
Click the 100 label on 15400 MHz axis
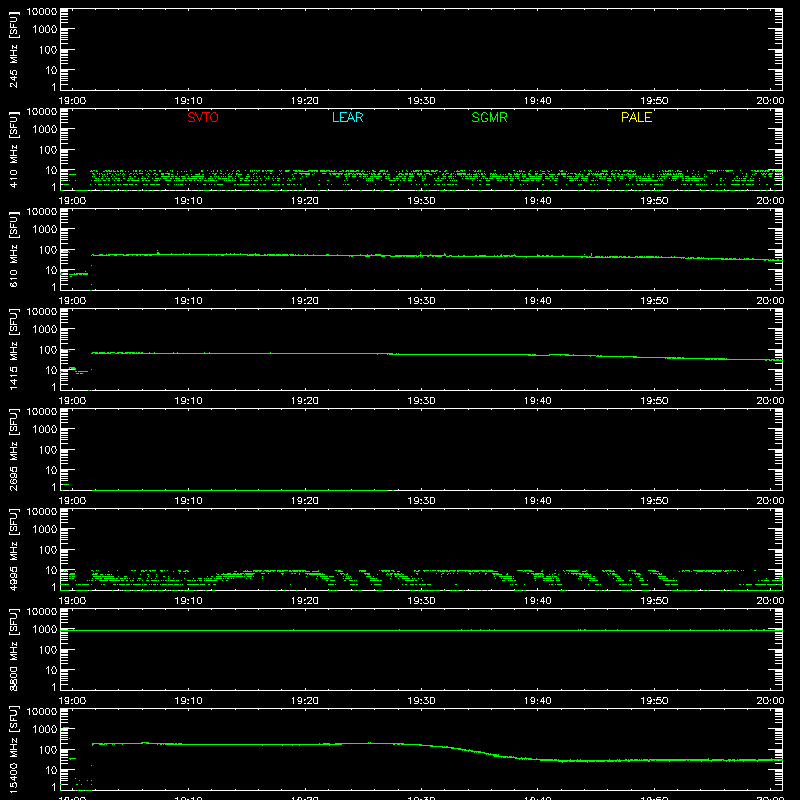click(48, 749)
